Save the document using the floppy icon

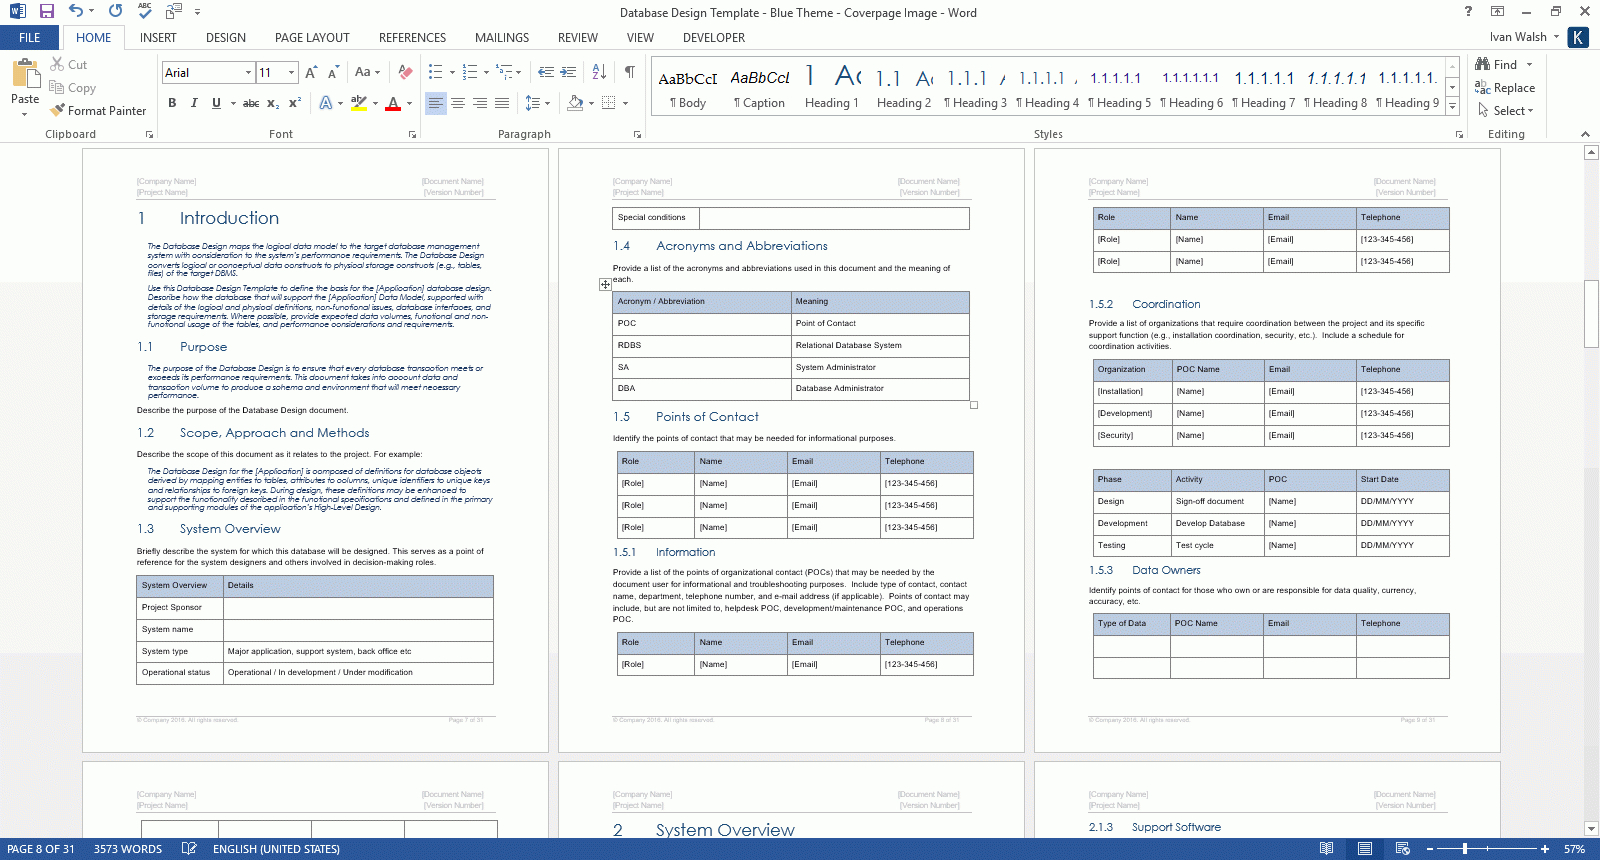tap(46, 12)
